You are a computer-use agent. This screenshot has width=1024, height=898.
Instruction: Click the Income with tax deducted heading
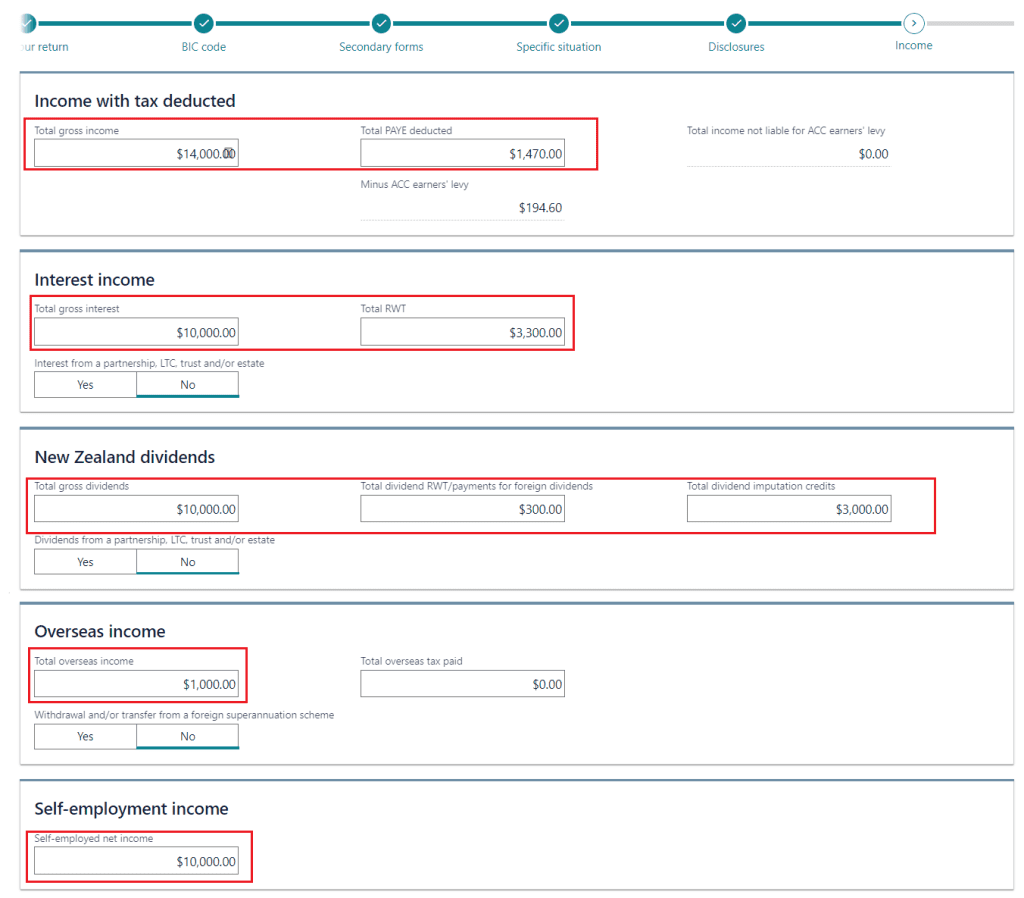click(x=135, y=101)
